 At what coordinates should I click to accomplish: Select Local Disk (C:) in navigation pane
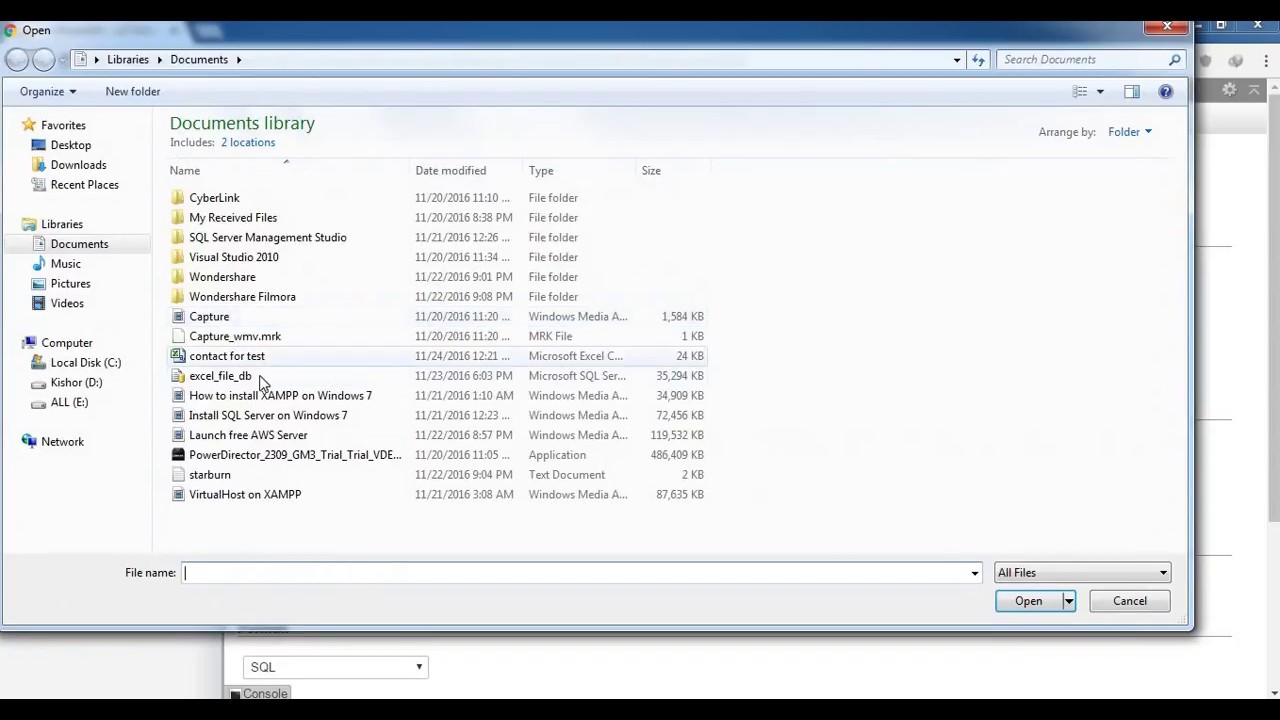pyautogui.click(x=86, y=363)
